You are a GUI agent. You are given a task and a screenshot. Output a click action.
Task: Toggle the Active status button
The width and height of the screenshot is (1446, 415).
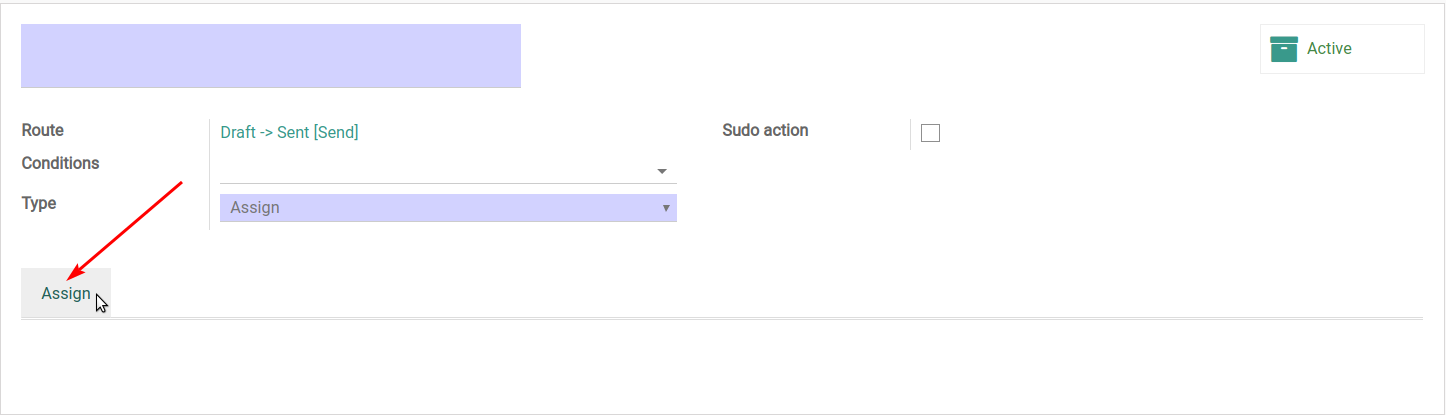pos(1342,49)
